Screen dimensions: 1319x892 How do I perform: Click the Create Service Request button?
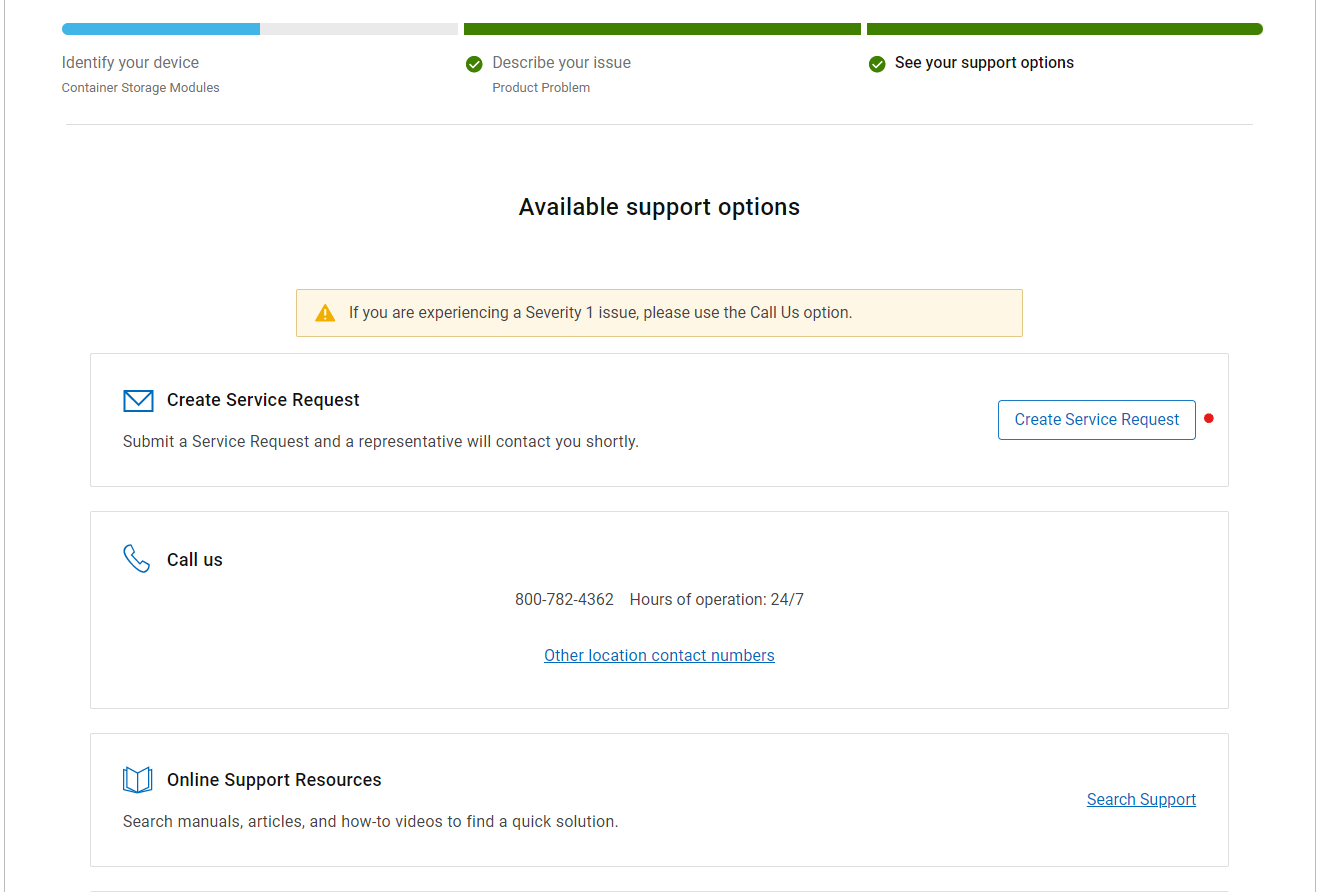[1096, 419]
